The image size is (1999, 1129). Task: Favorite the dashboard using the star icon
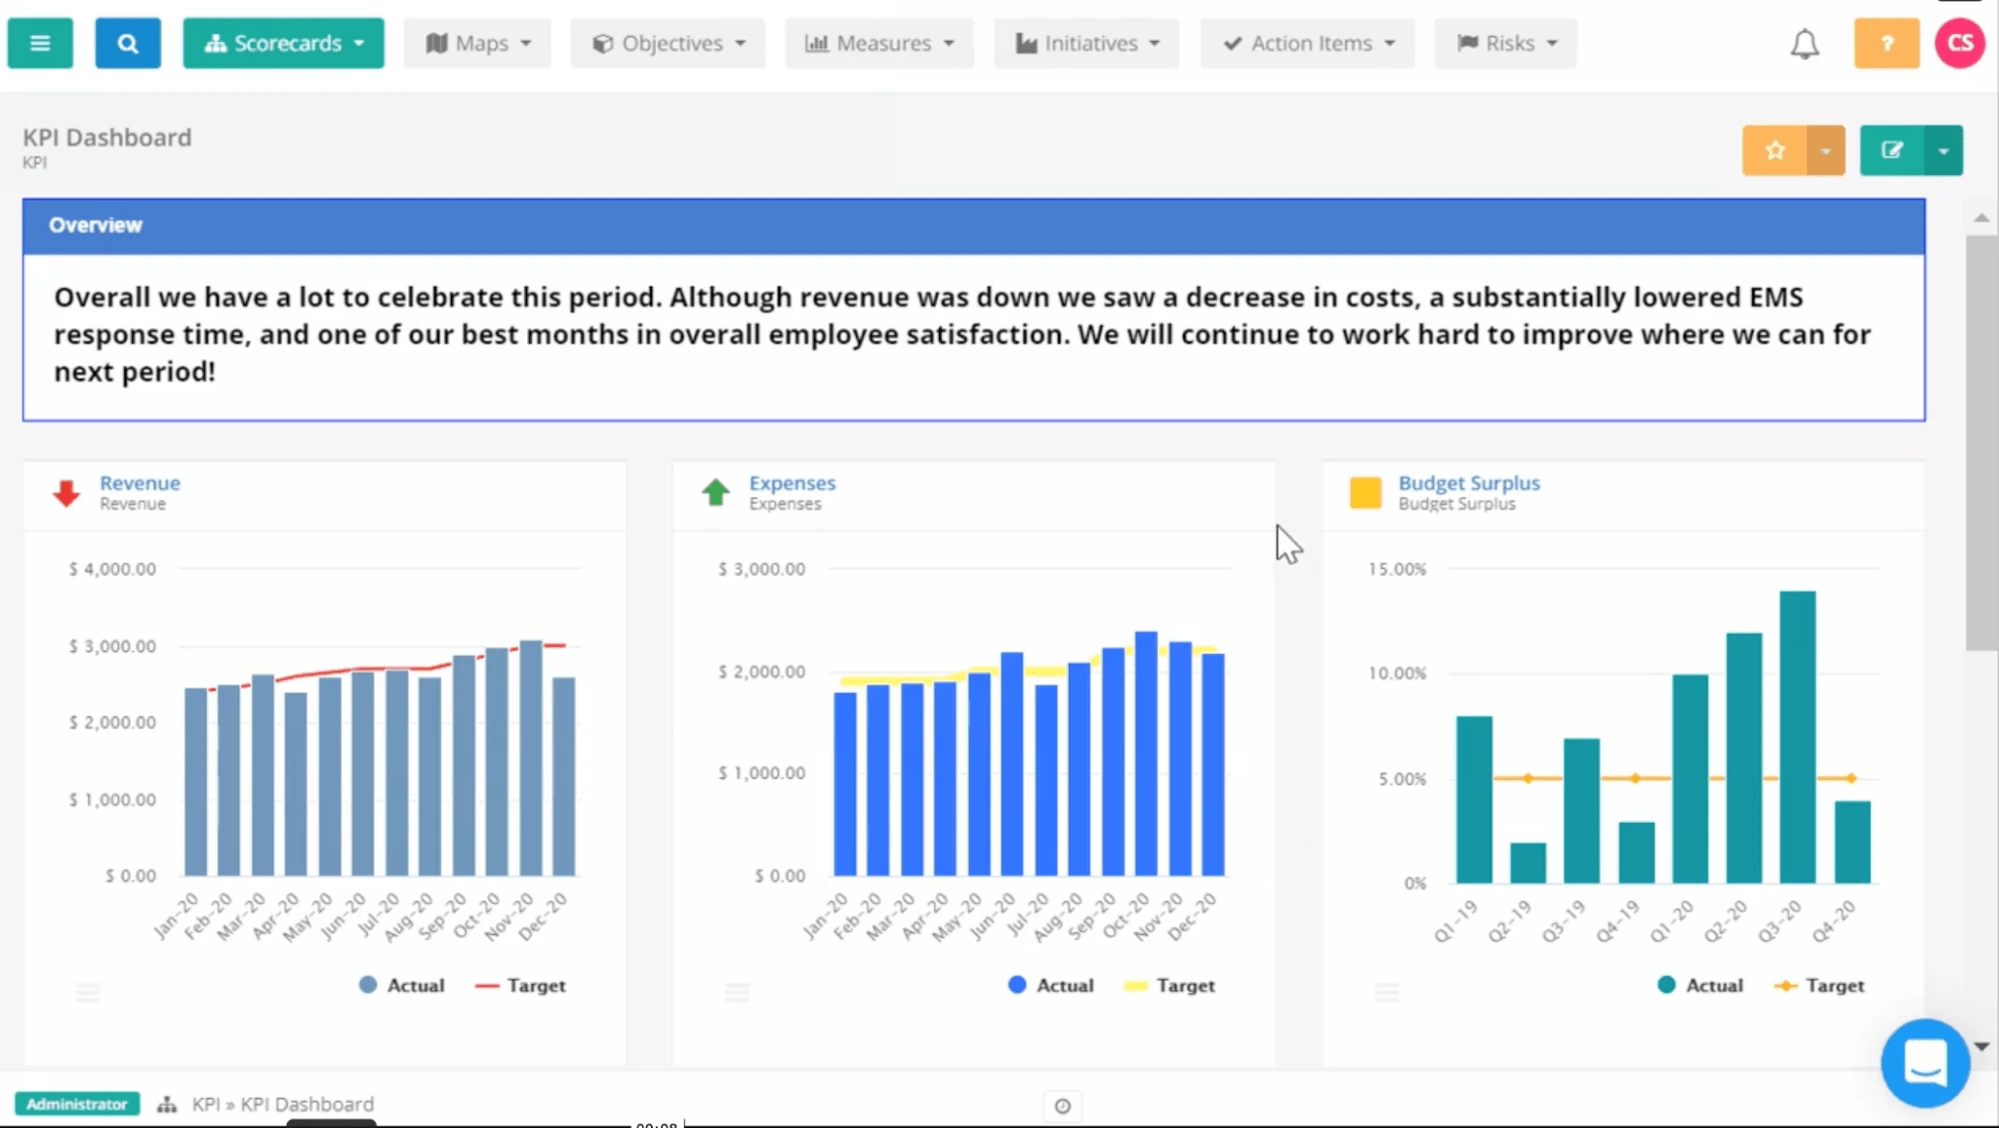tap(1776, 150)
